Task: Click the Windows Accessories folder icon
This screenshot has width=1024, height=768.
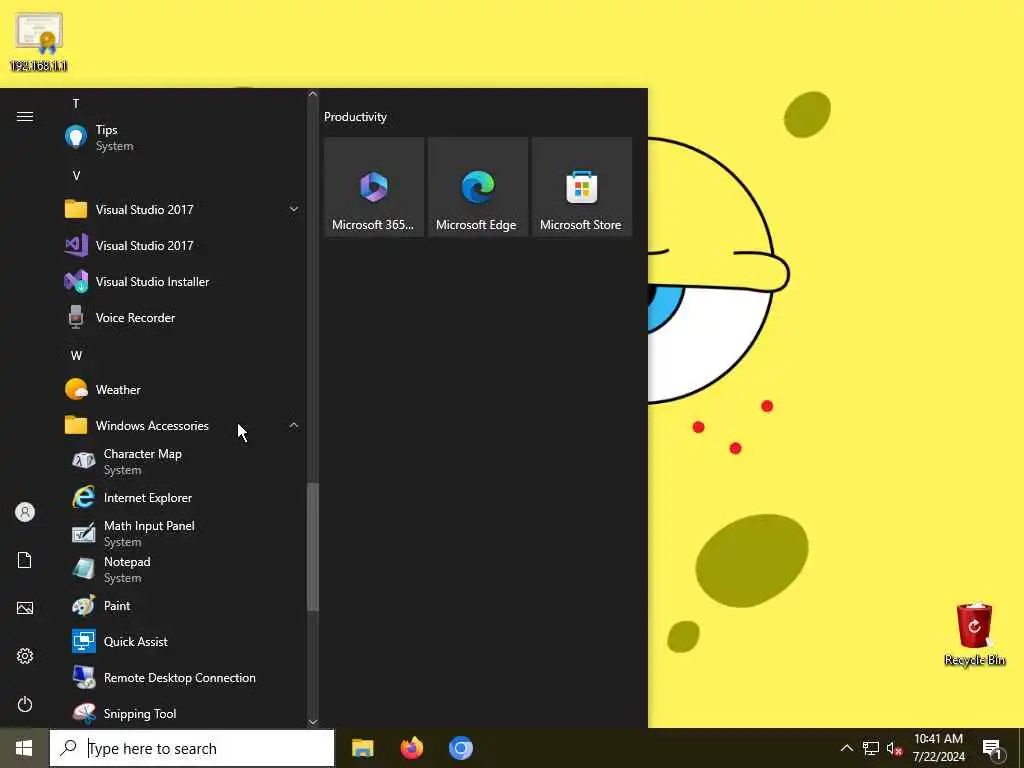Action: pos(76,425)
